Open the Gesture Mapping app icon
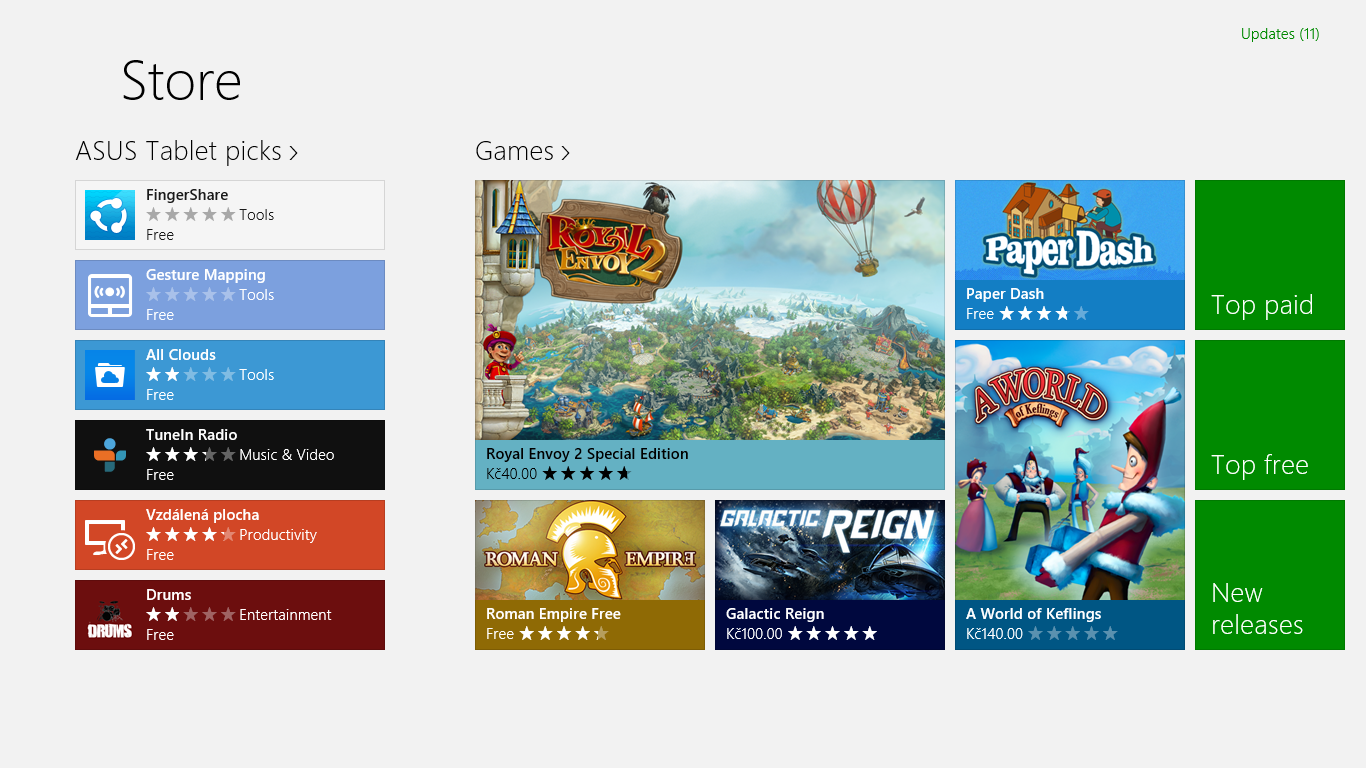This screenshot has height=768, width=1366. click(110, 295)
